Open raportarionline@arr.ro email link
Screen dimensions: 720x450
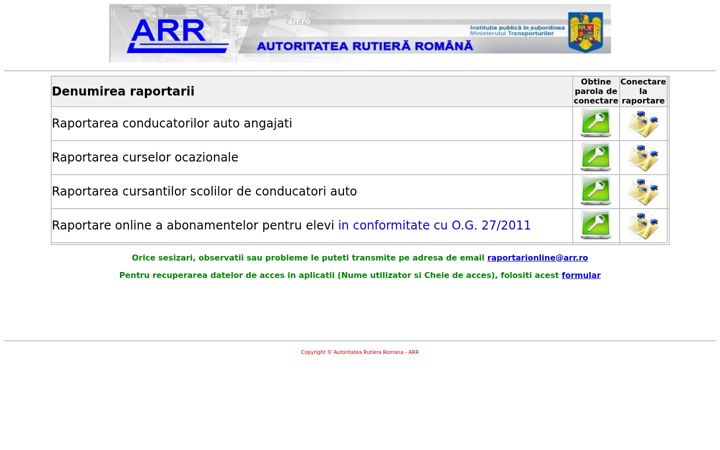point(537,258)
